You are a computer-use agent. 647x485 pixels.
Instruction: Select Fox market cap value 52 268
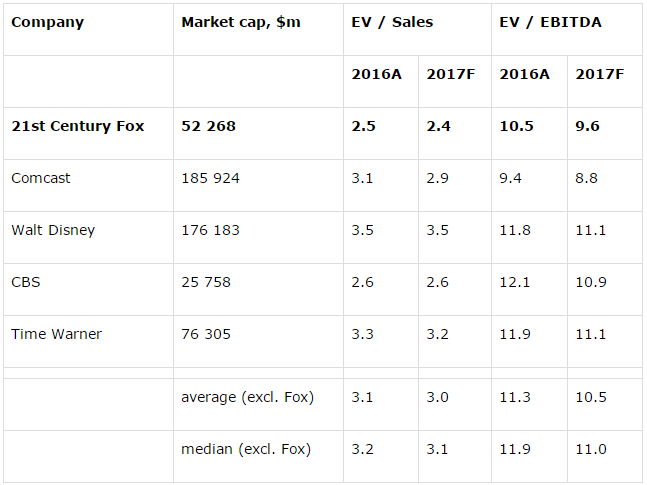coord(210,126)
